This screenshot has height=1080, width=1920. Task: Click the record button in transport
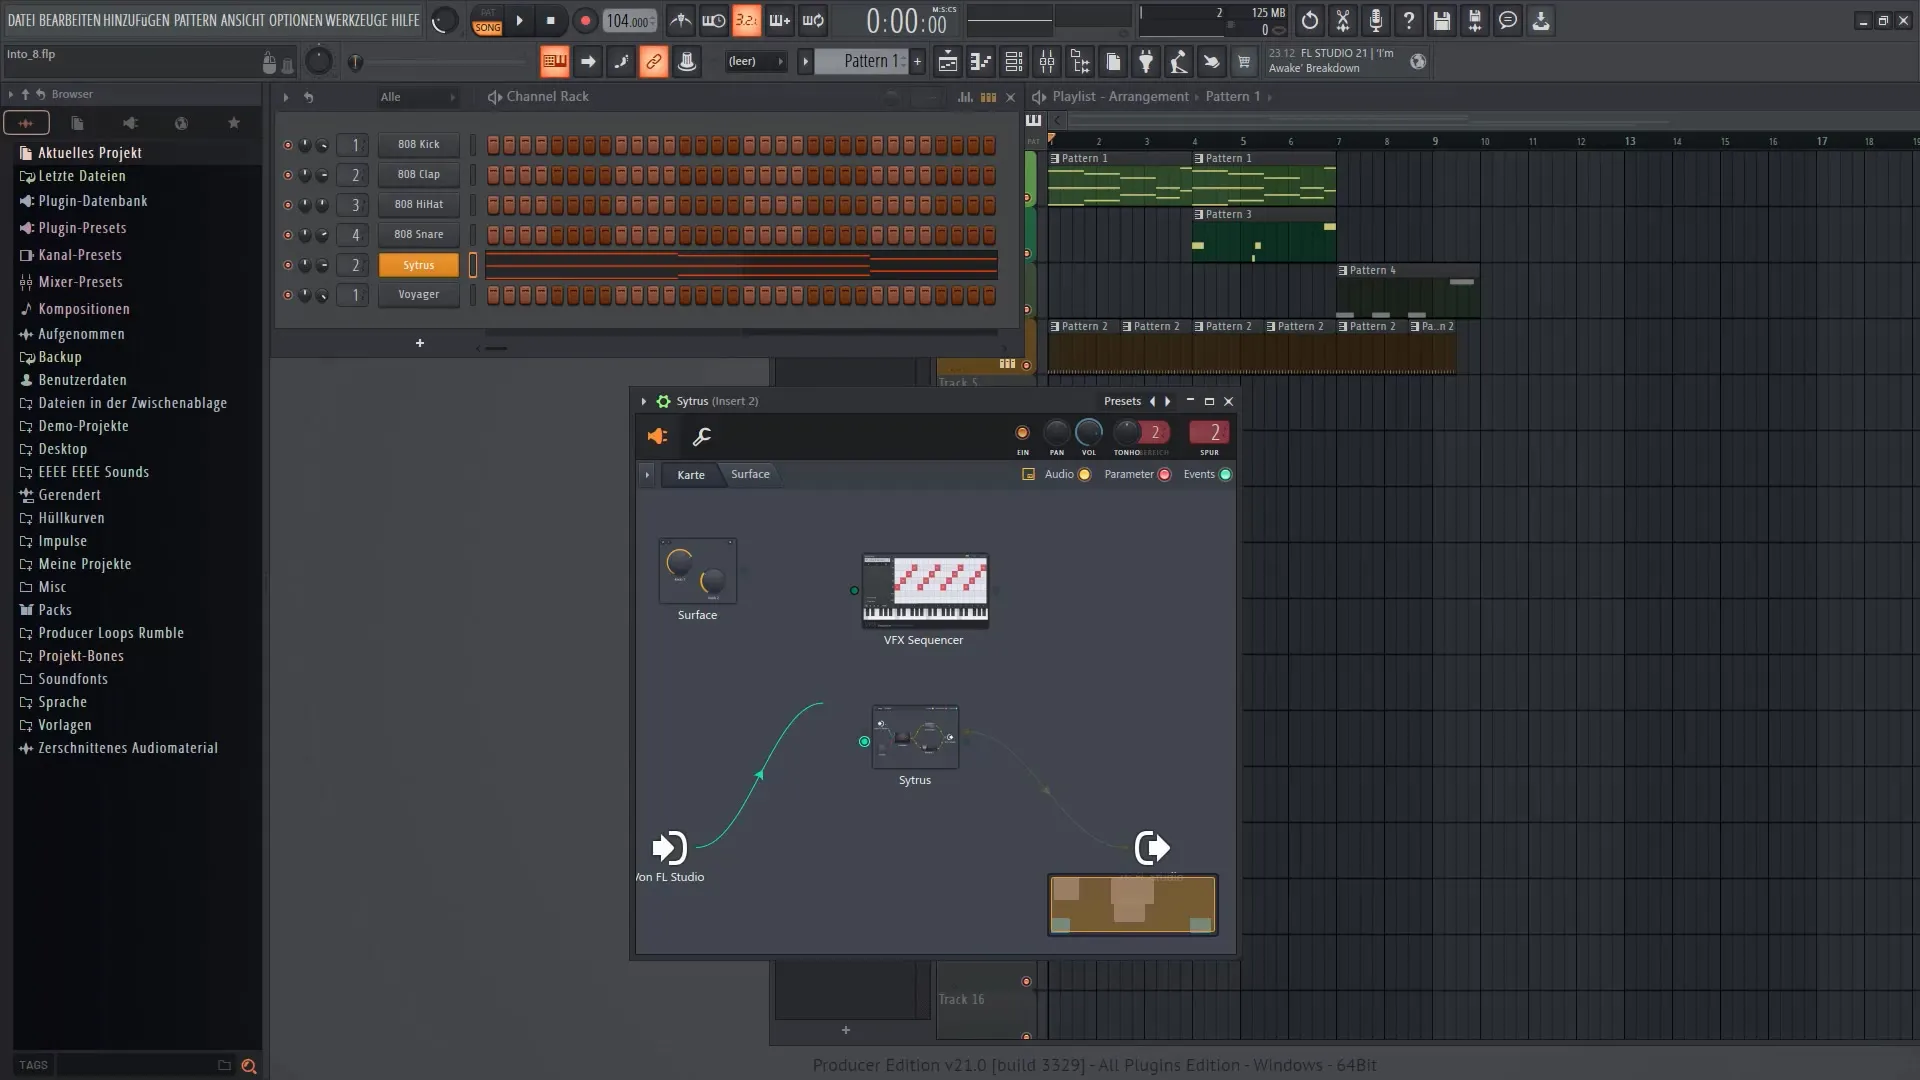point(585,20)
